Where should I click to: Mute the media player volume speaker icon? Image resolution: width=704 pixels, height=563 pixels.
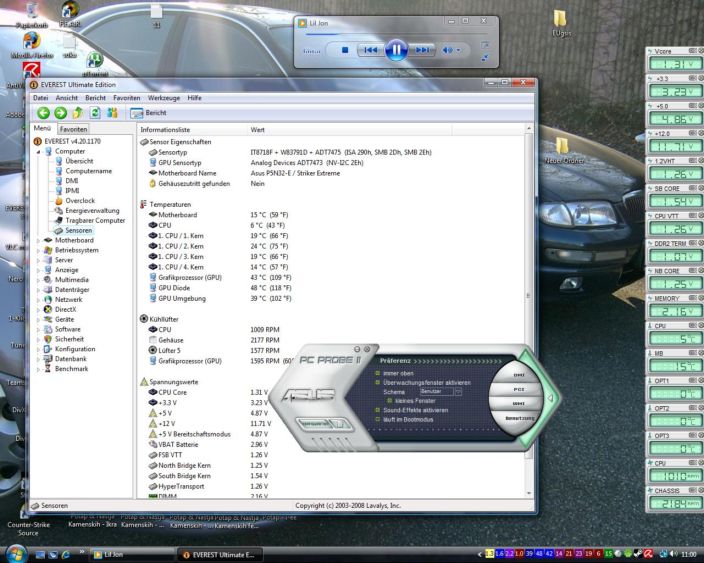445,48
